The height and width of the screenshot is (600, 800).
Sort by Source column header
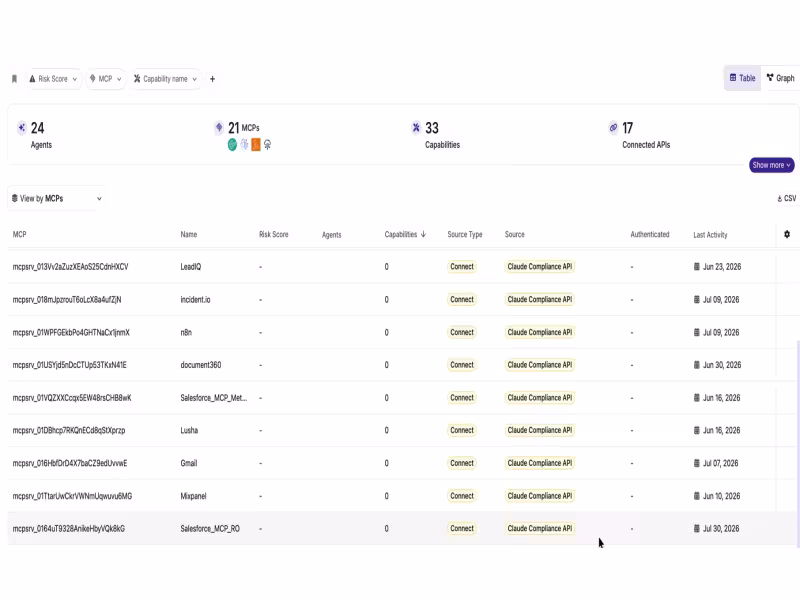pos(514,234)
